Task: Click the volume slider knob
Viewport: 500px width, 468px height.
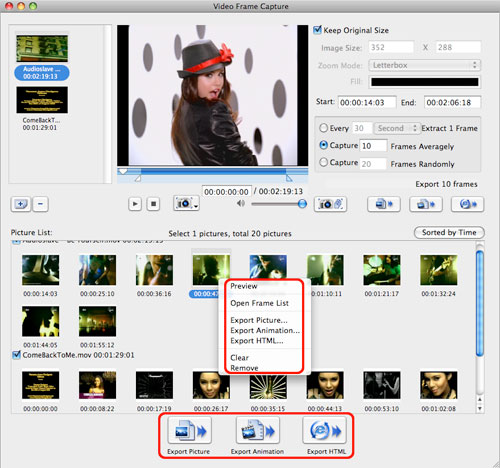Action: pyautogui.click(x=302, y=203)
